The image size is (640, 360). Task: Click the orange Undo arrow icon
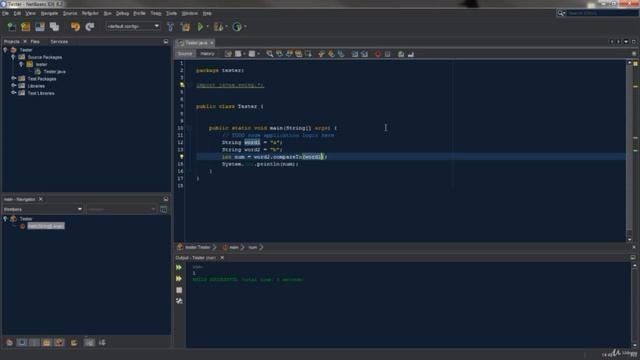75,27
